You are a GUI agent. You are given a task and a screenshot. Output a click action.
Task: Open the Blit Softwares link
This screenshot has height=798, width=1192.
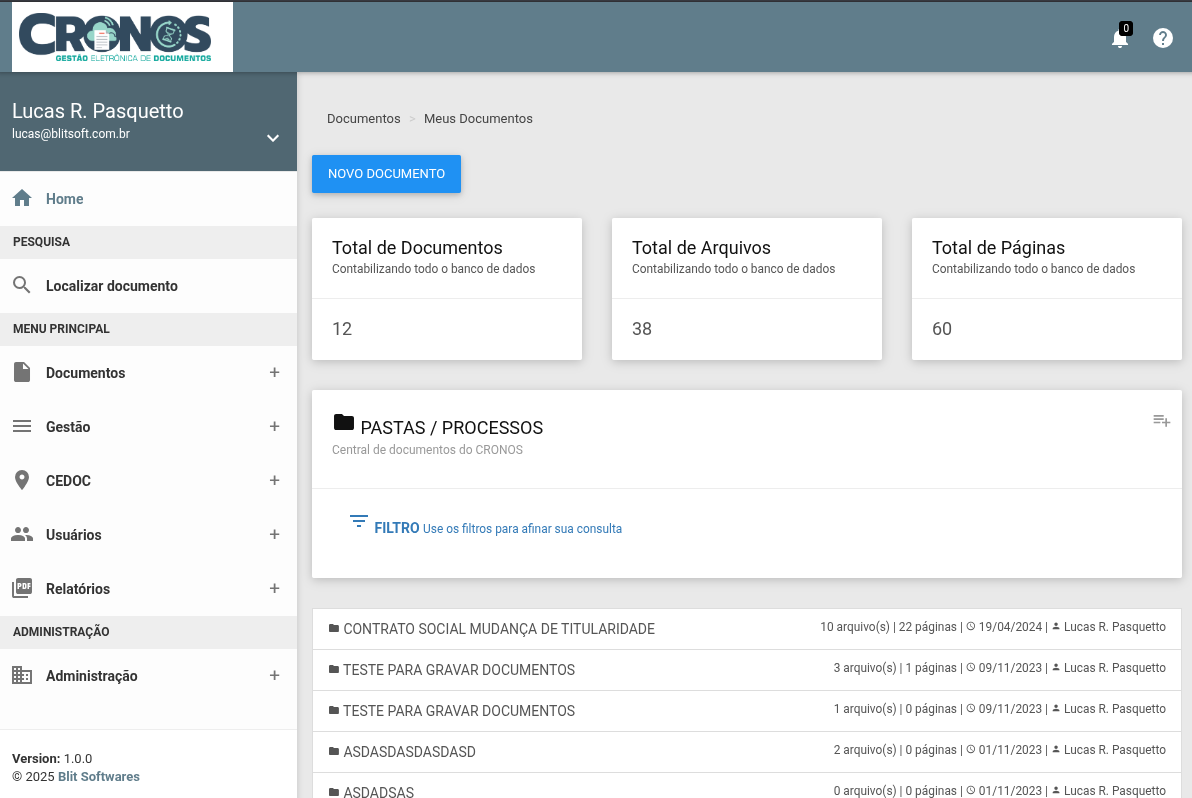tap(98, 776)
